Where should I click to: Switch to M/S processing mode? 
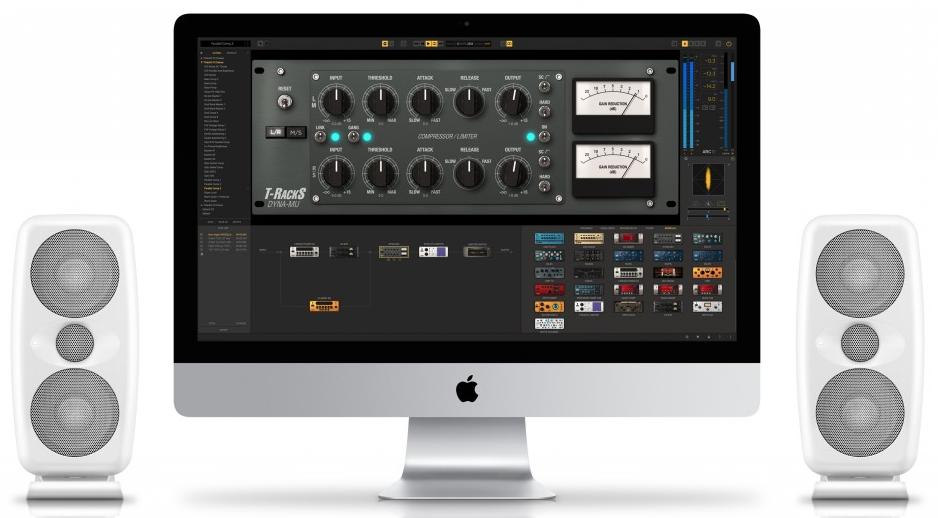[296, 132]
